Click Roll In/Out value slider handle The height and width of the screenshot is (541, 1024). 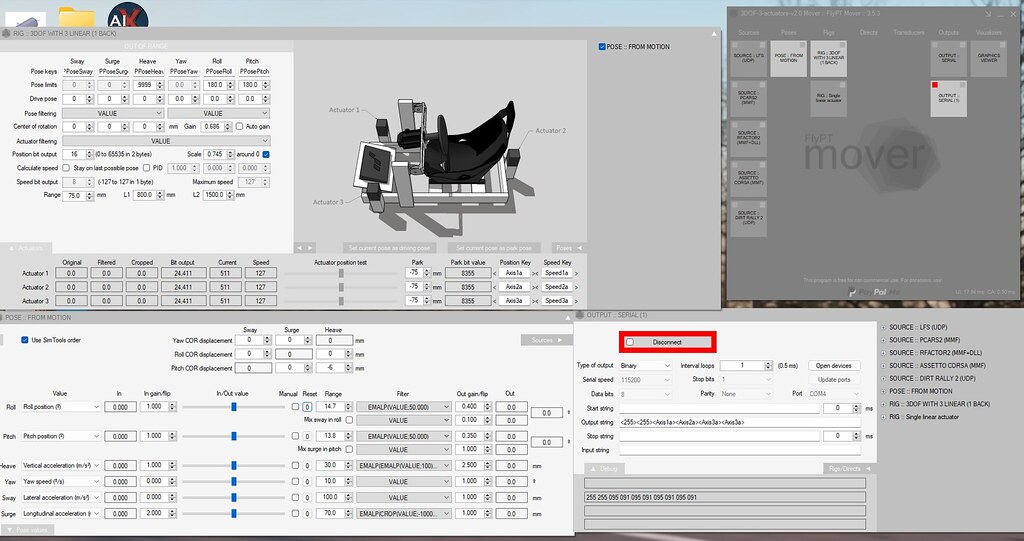[x=233, y=406]
